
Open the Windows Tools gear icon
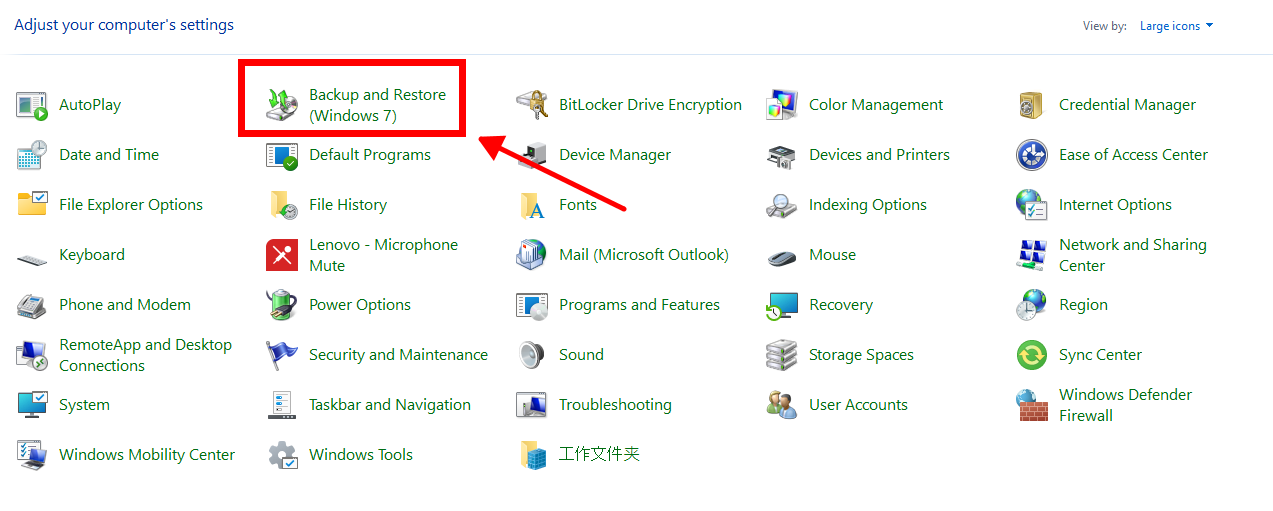click(282, 455)
